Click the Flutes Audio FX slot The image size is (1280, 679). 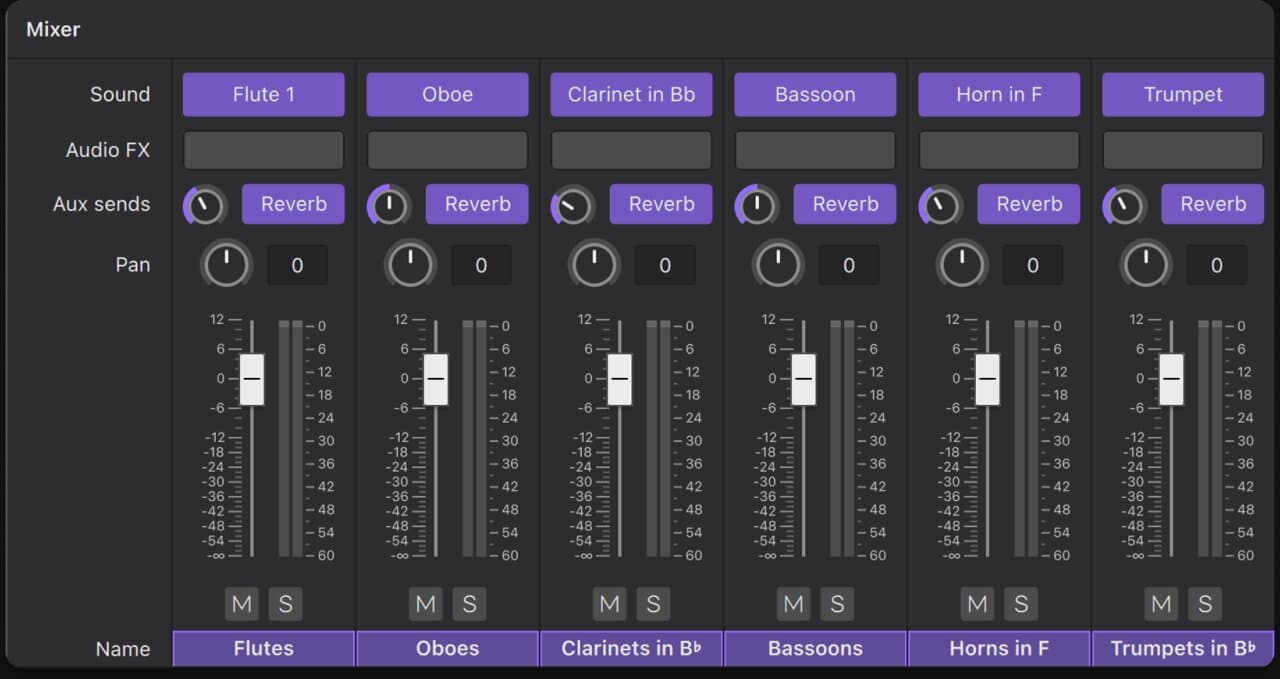pyautogui.click(x=264, y=150)
